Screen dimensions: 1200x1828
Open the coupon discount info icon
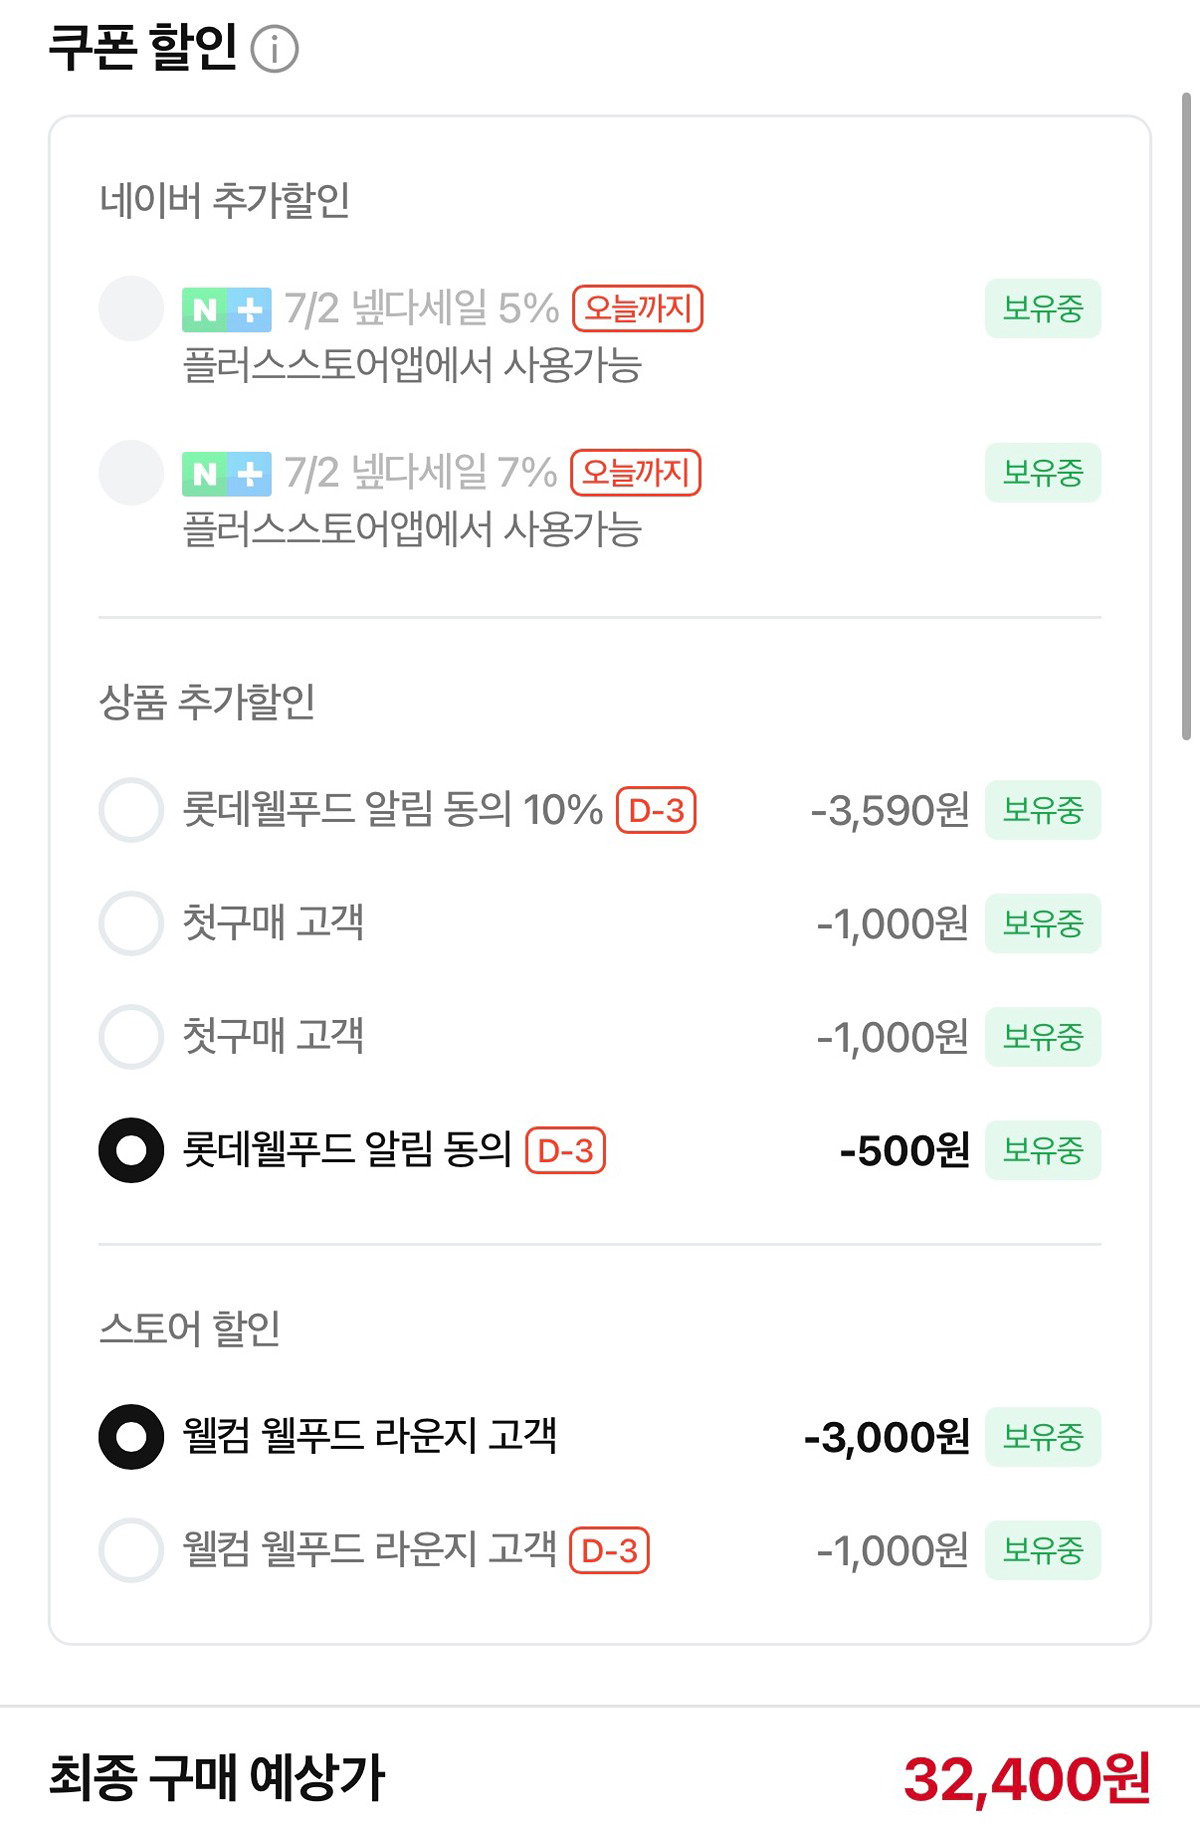tap(274, 49)
